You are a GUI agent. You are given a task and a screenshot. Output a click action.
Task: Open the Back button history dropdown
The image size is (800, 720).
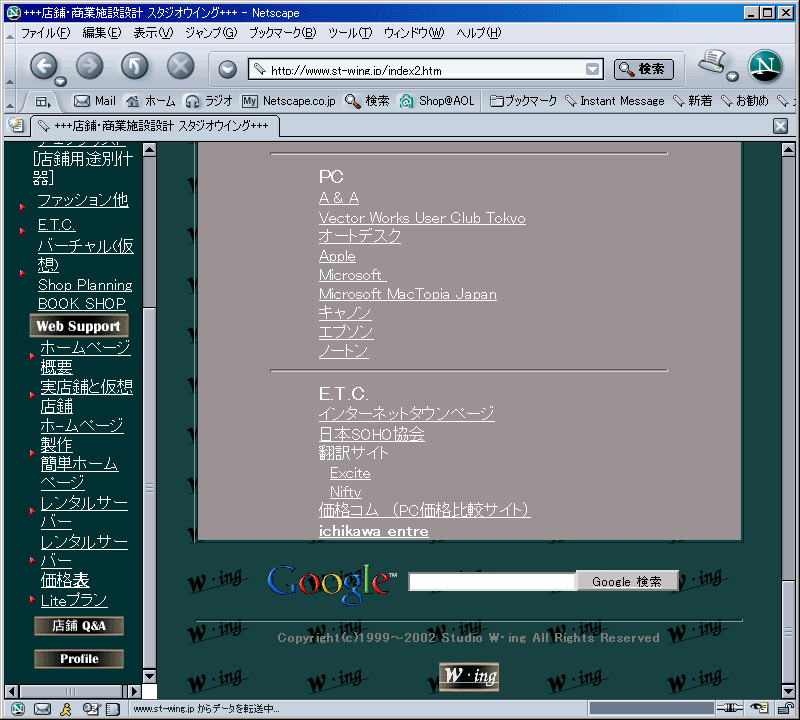[x=61, y=81]
